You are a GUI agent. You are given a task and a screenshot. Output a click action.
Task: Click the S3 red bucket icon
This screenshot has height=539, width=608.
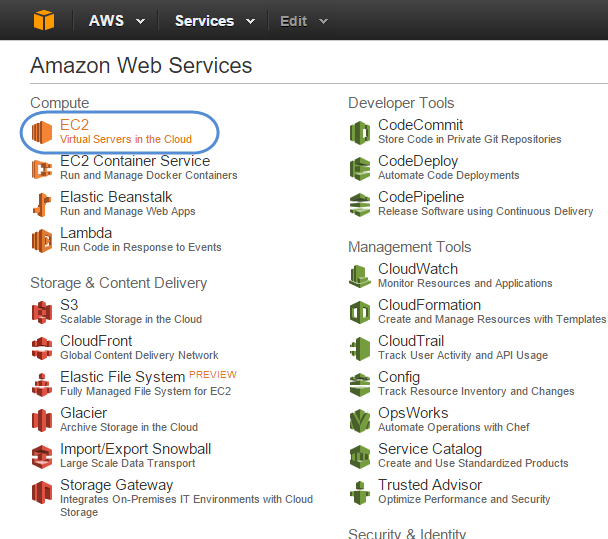(42, 312)
